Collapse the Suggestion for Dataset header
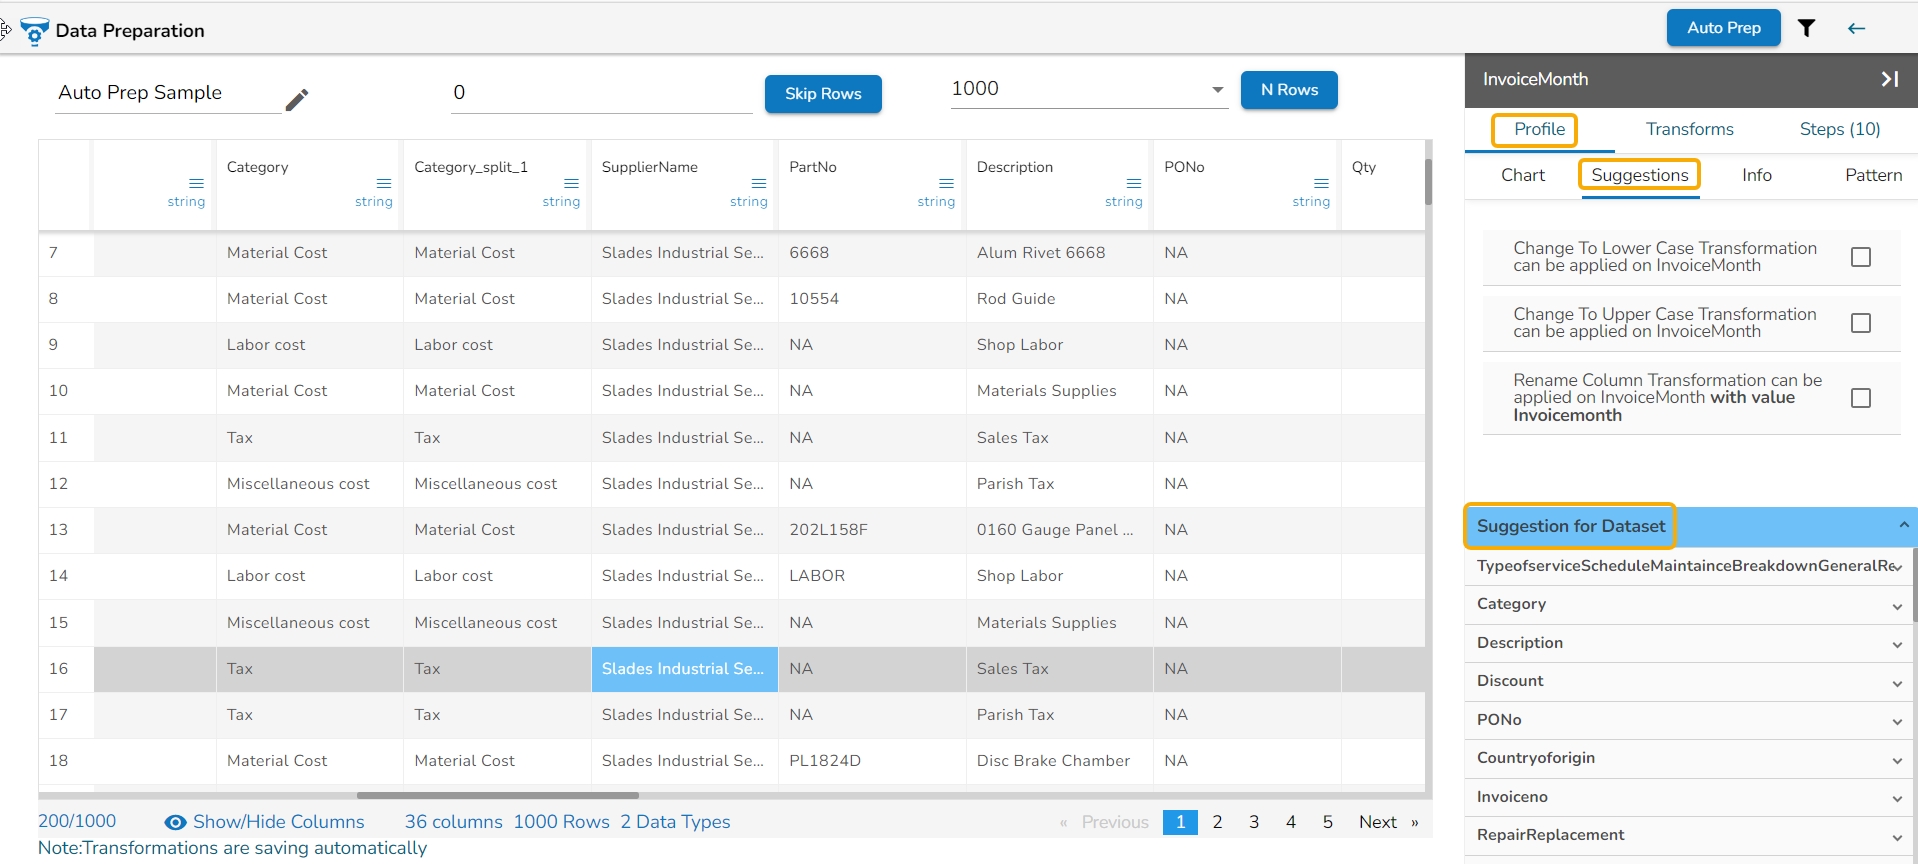The width and height of the screenshot is (1918, 864). (x=1903, y=525)
